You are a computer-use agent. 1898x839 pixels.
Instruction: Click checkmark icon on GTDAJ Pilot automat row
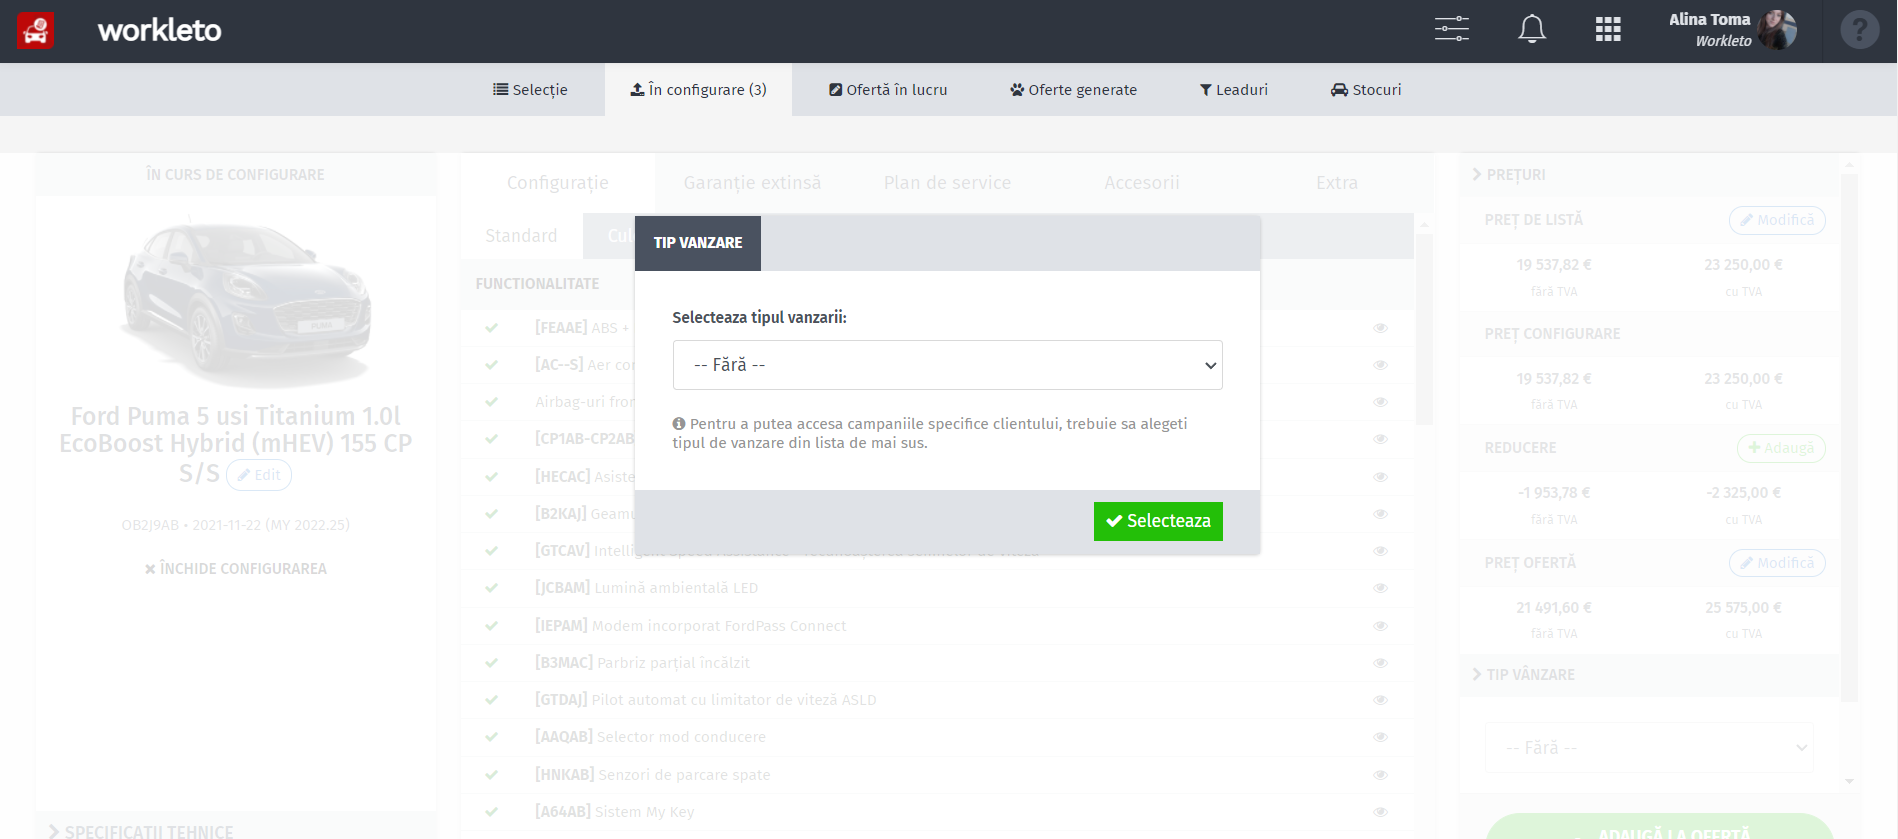pyautogui.click(x=491, y=700)
